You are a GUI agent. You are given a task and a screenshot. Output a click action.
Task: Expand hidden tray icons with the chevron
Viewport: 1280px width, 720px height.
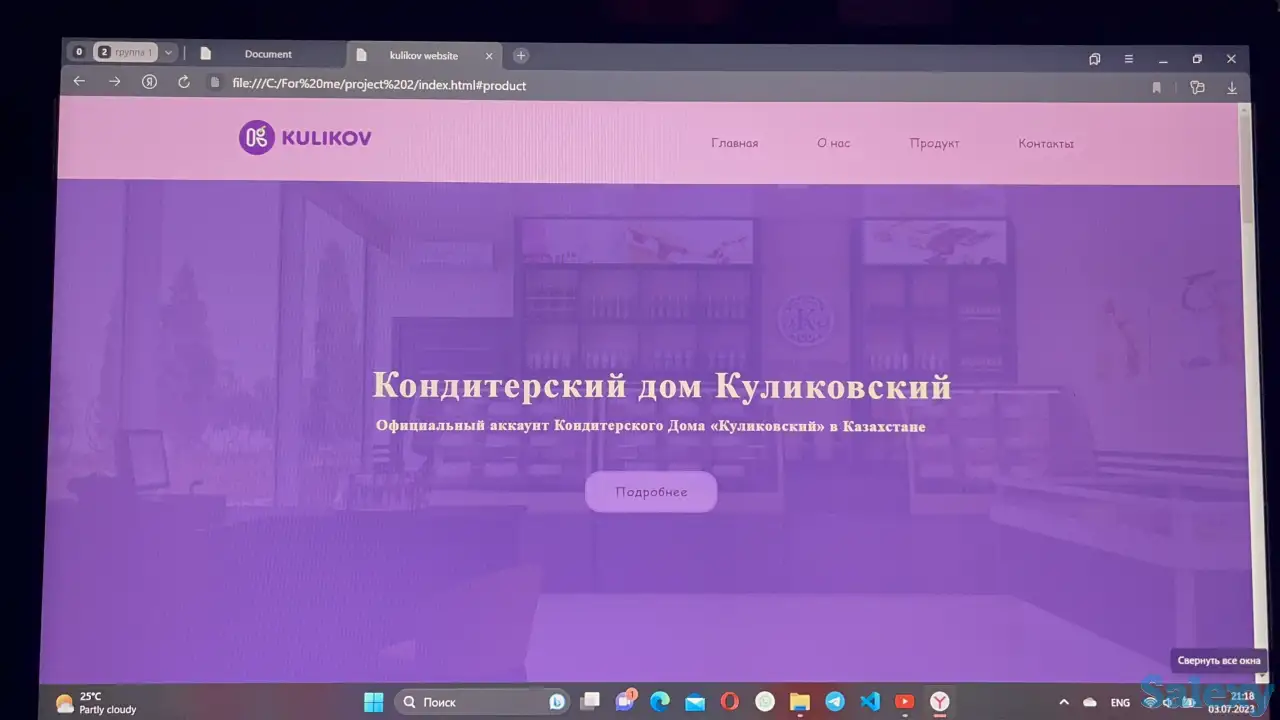click(x=1063, y=701)
